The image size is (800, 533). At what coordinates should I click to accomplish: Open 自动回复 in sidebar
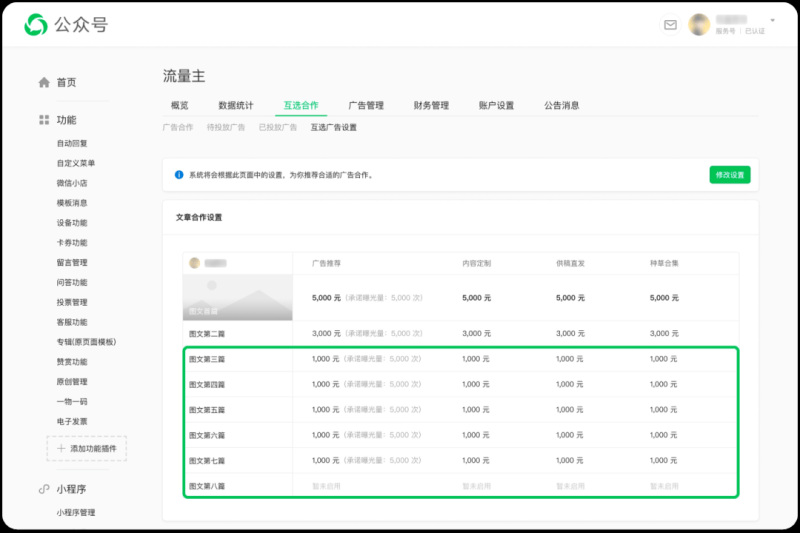tap(72, 143)
